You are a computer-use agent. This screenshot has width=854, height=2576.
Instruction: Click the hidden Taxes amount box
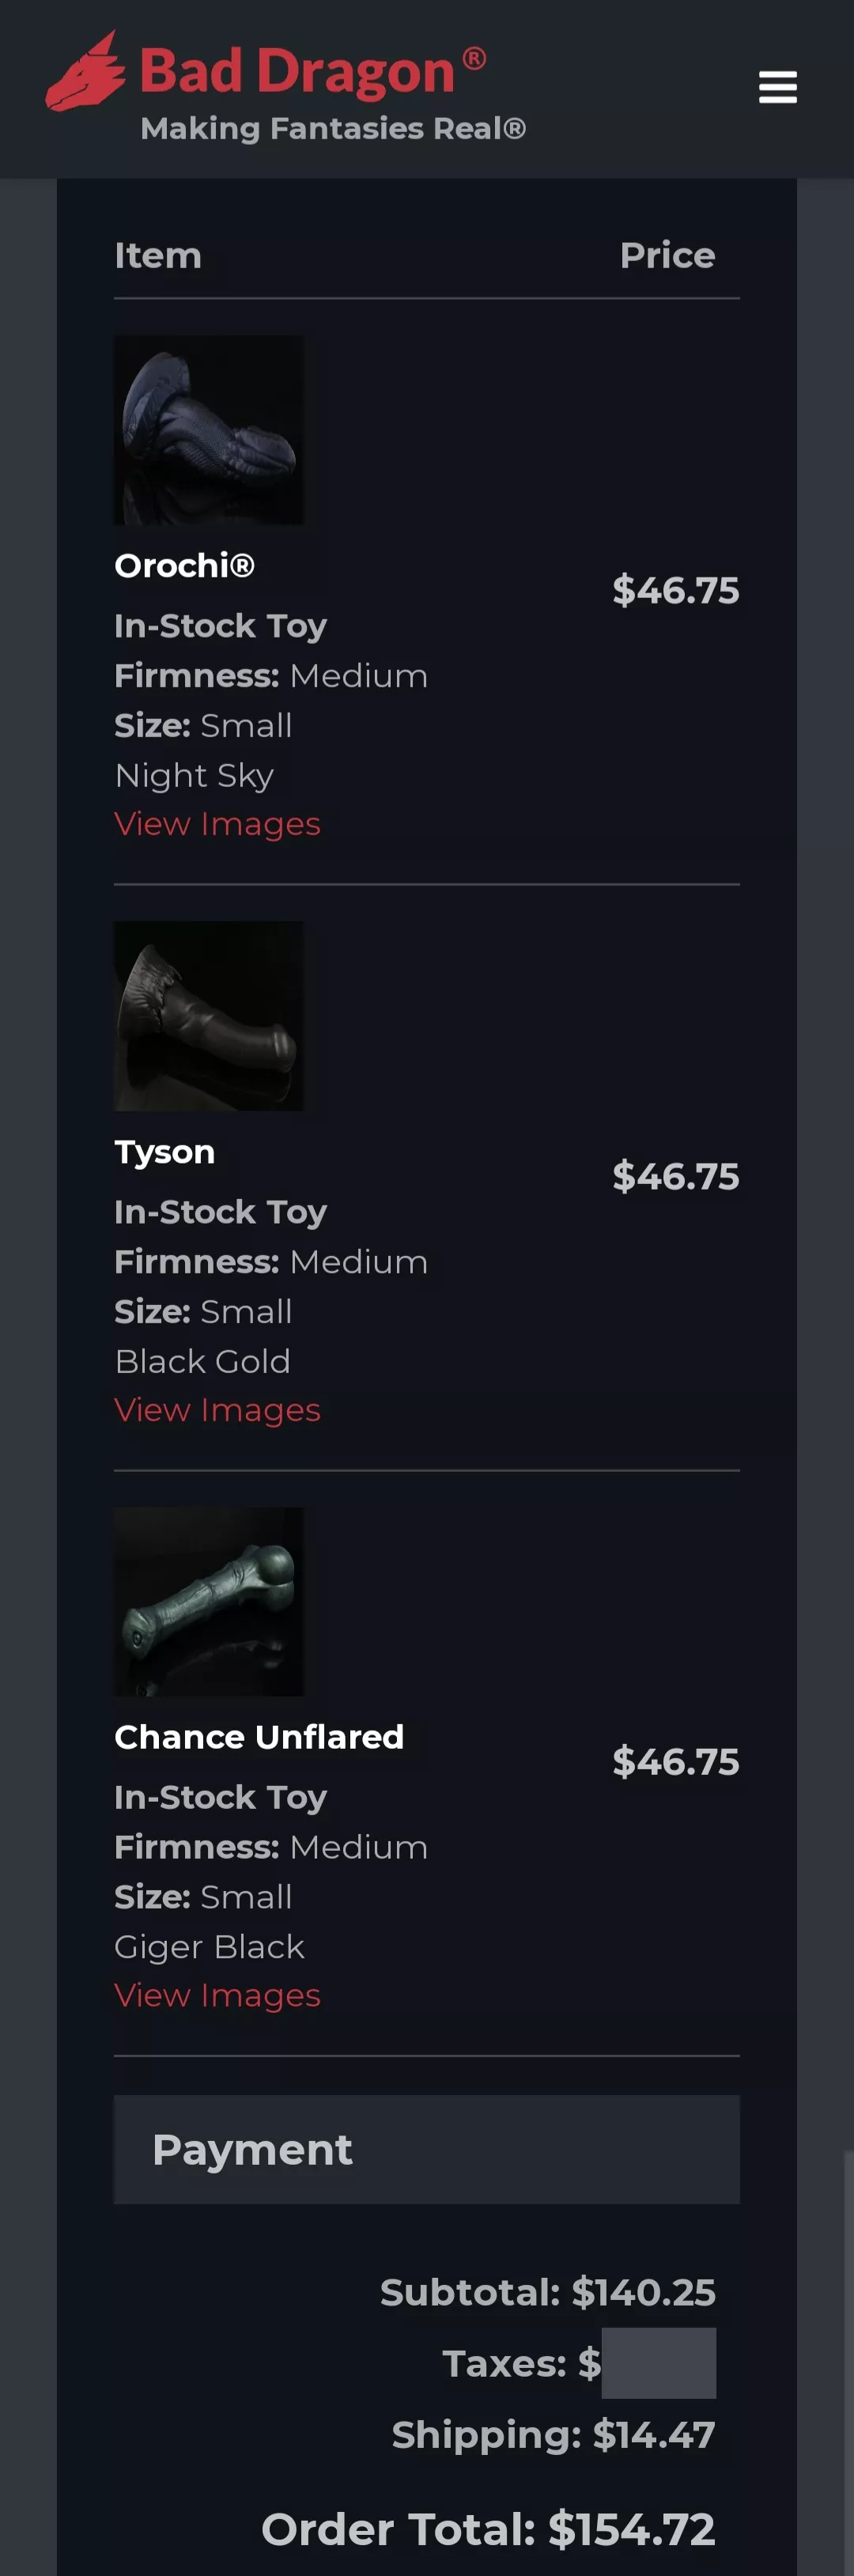(658, 2363)
